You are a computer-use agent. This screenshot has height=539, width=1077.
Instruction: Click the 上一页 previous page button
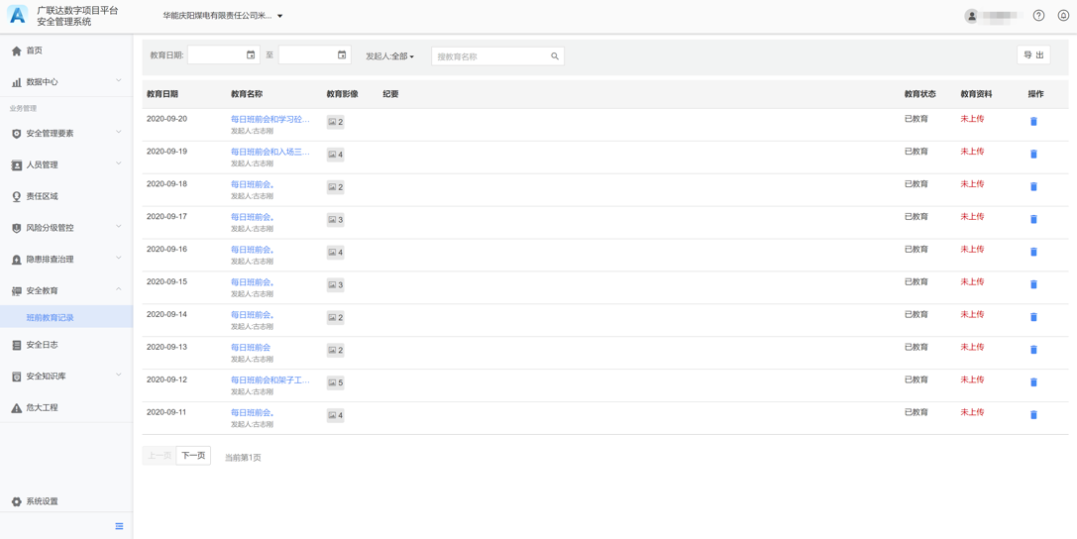(159, 455)
